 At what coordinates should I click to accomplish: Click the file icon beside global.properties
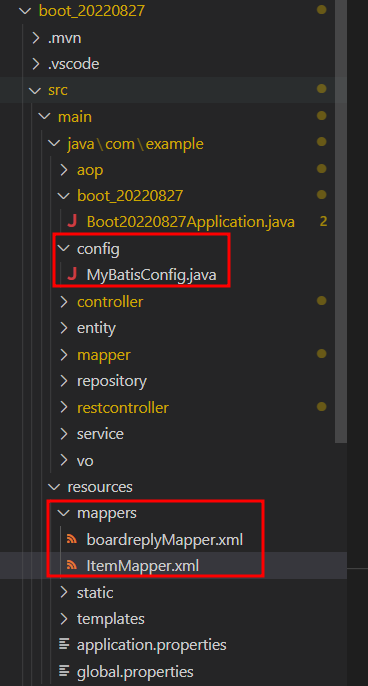64,671
